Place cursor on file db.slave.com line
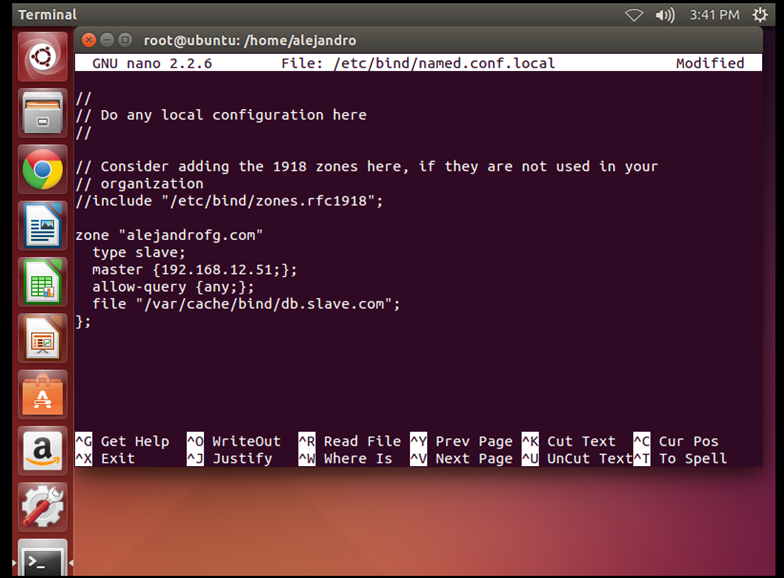 (246, 304)
